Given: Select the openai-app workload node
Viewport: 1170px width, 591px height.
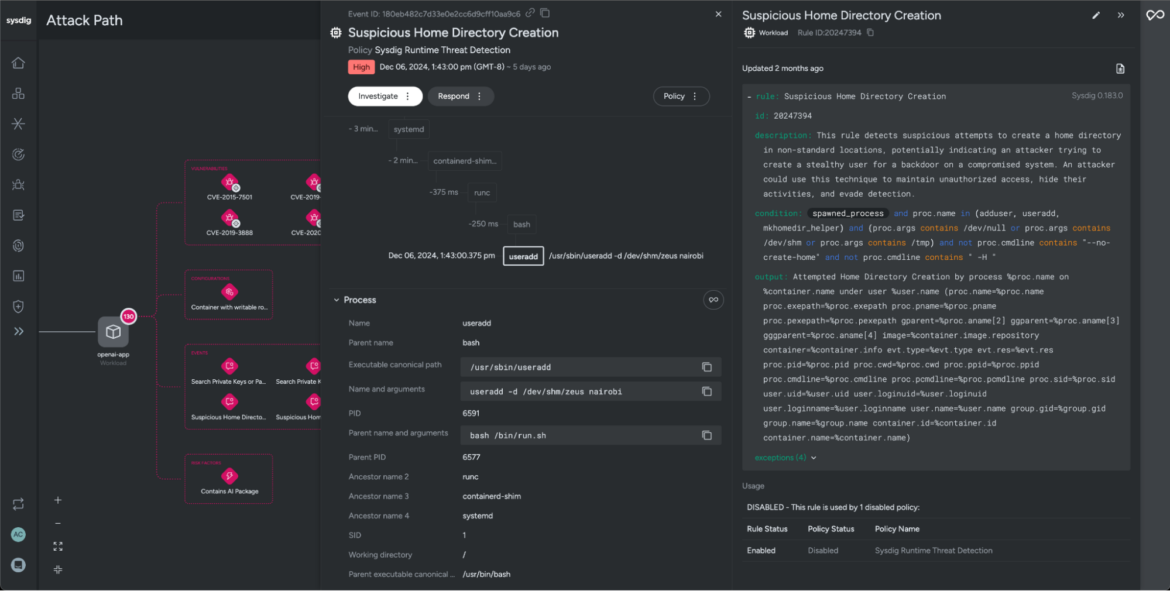Looking at the screenshot, I should point(113,332).
